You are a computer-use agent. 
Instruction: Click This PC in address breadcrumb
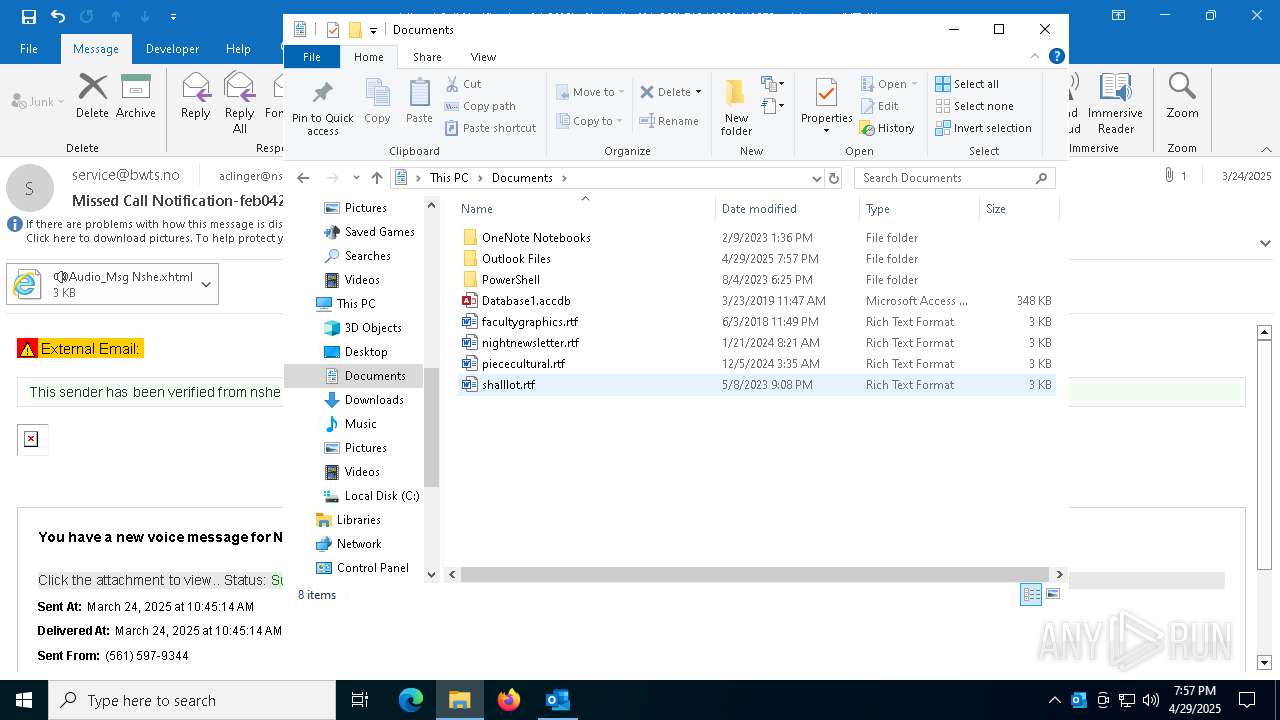pyautogui.click(x=449, y=178)
